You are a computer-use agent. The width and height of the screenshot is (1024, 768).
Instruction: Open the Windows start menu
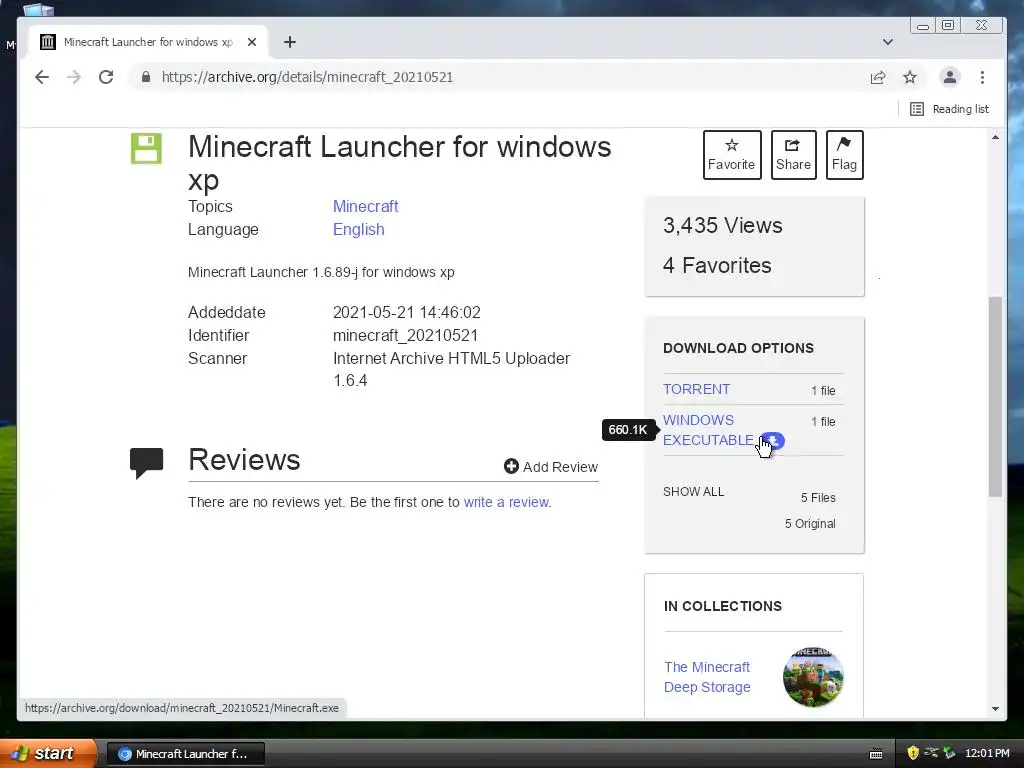[x=47, y=753]
